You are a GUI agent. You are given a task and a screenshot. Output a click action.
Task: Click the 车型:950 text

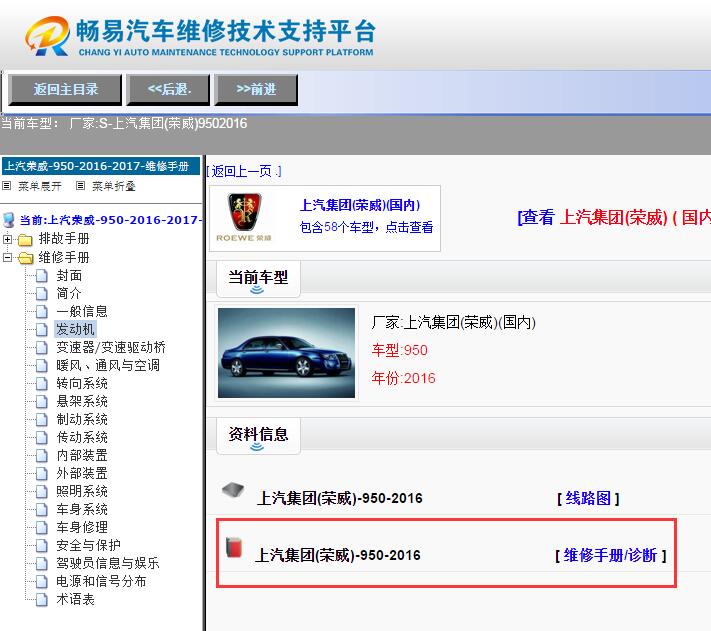399,350
